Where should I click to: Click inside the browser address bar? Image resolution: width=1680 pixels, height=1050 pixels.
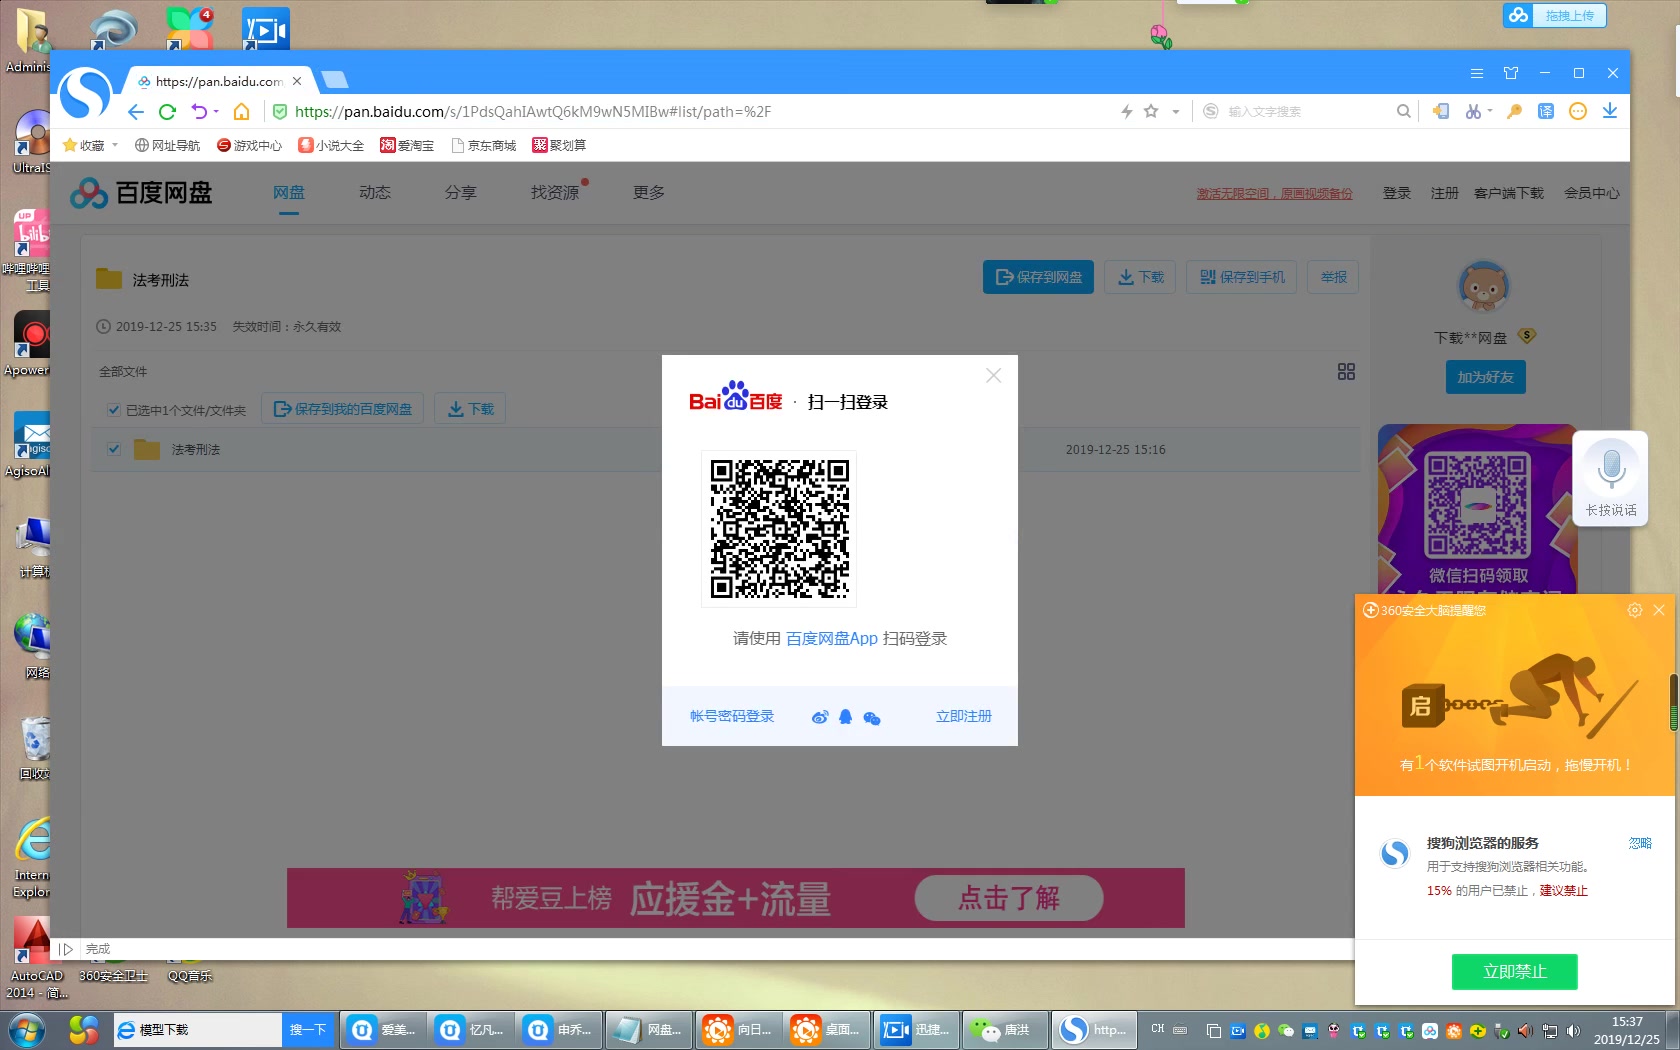point(700,111)
